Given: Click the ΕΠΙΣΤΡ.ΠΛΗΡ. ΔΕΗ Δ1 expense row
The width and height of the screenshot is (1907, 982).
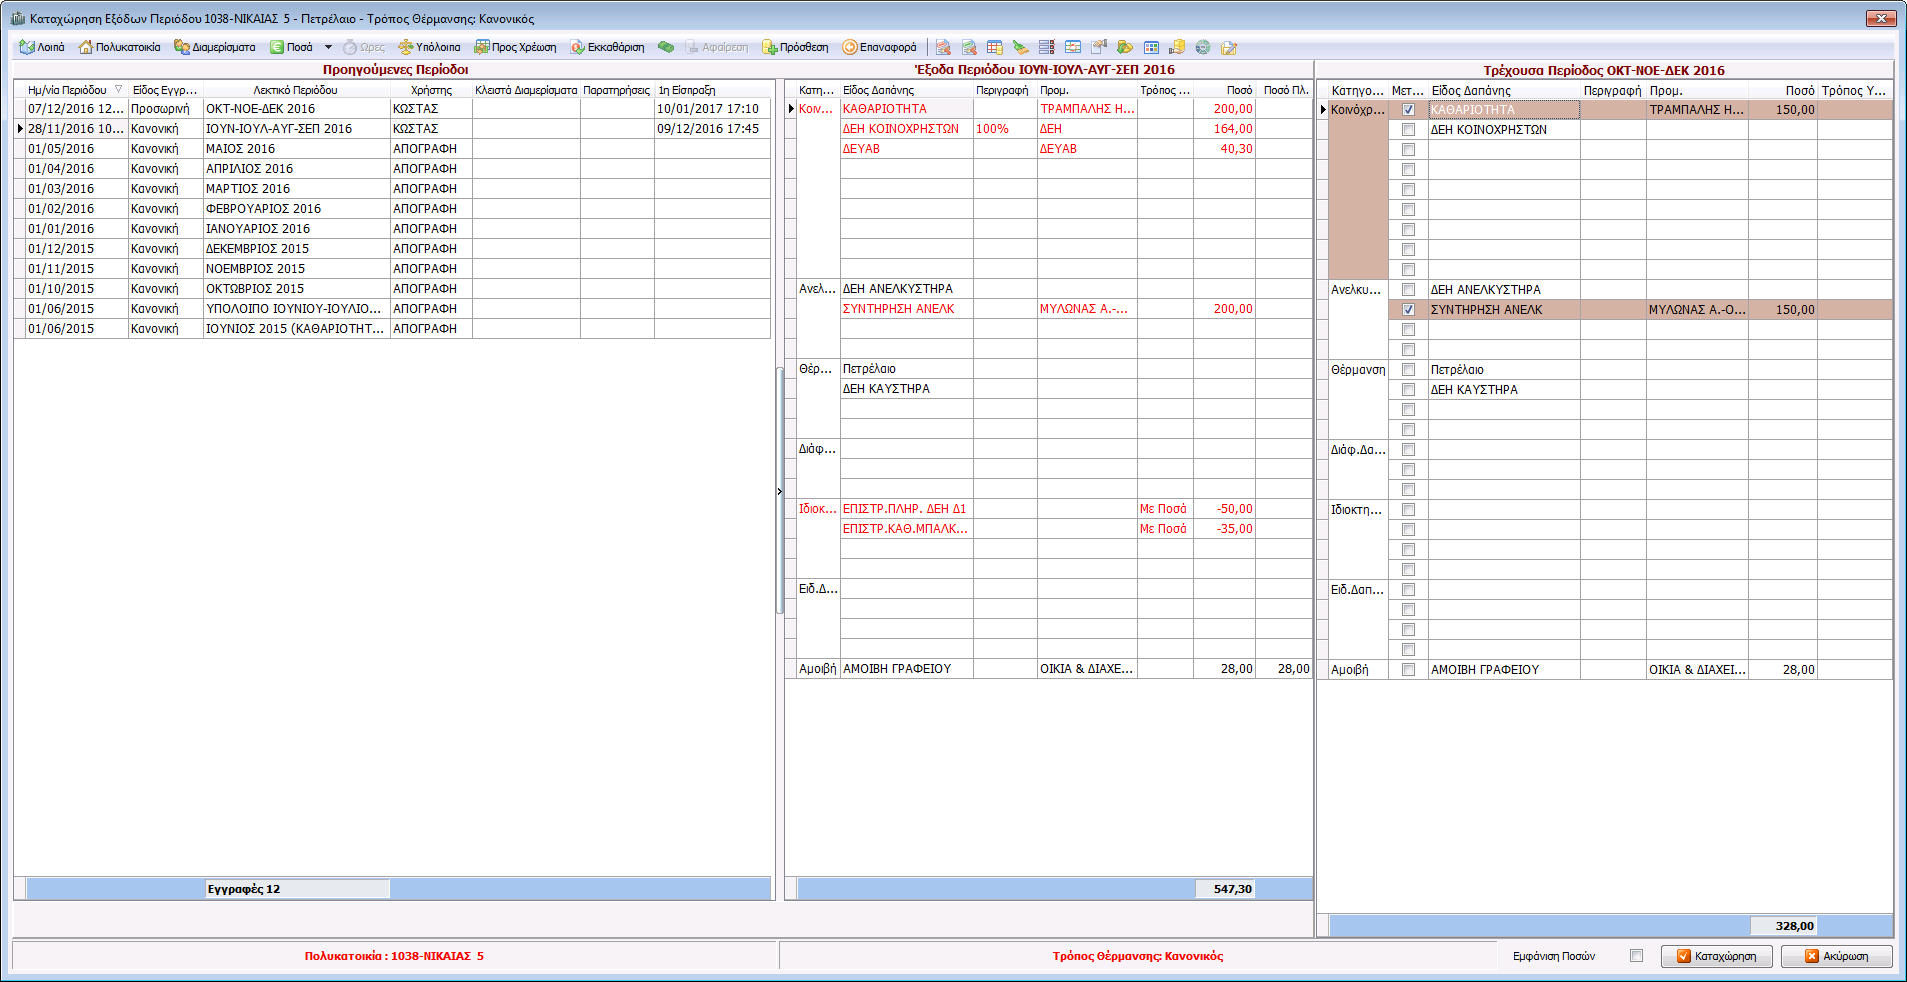Looking at the screenshot, I should point(1048,509).
